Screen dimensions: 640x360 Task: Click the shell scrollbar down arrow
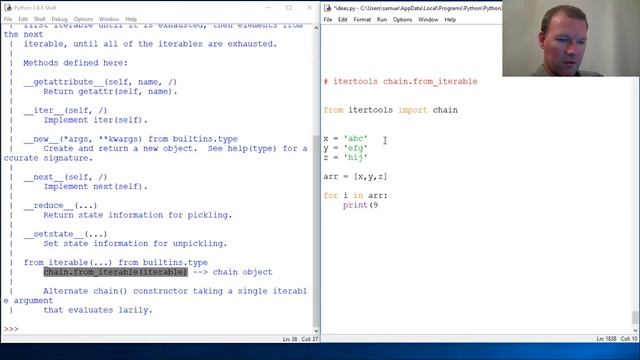coord(316,331)
